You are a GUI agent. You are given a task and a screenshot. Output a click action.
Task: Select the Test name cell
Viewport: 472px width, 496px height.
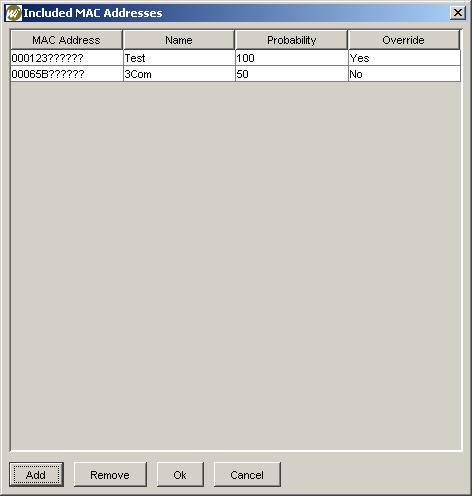pos(179,58)
